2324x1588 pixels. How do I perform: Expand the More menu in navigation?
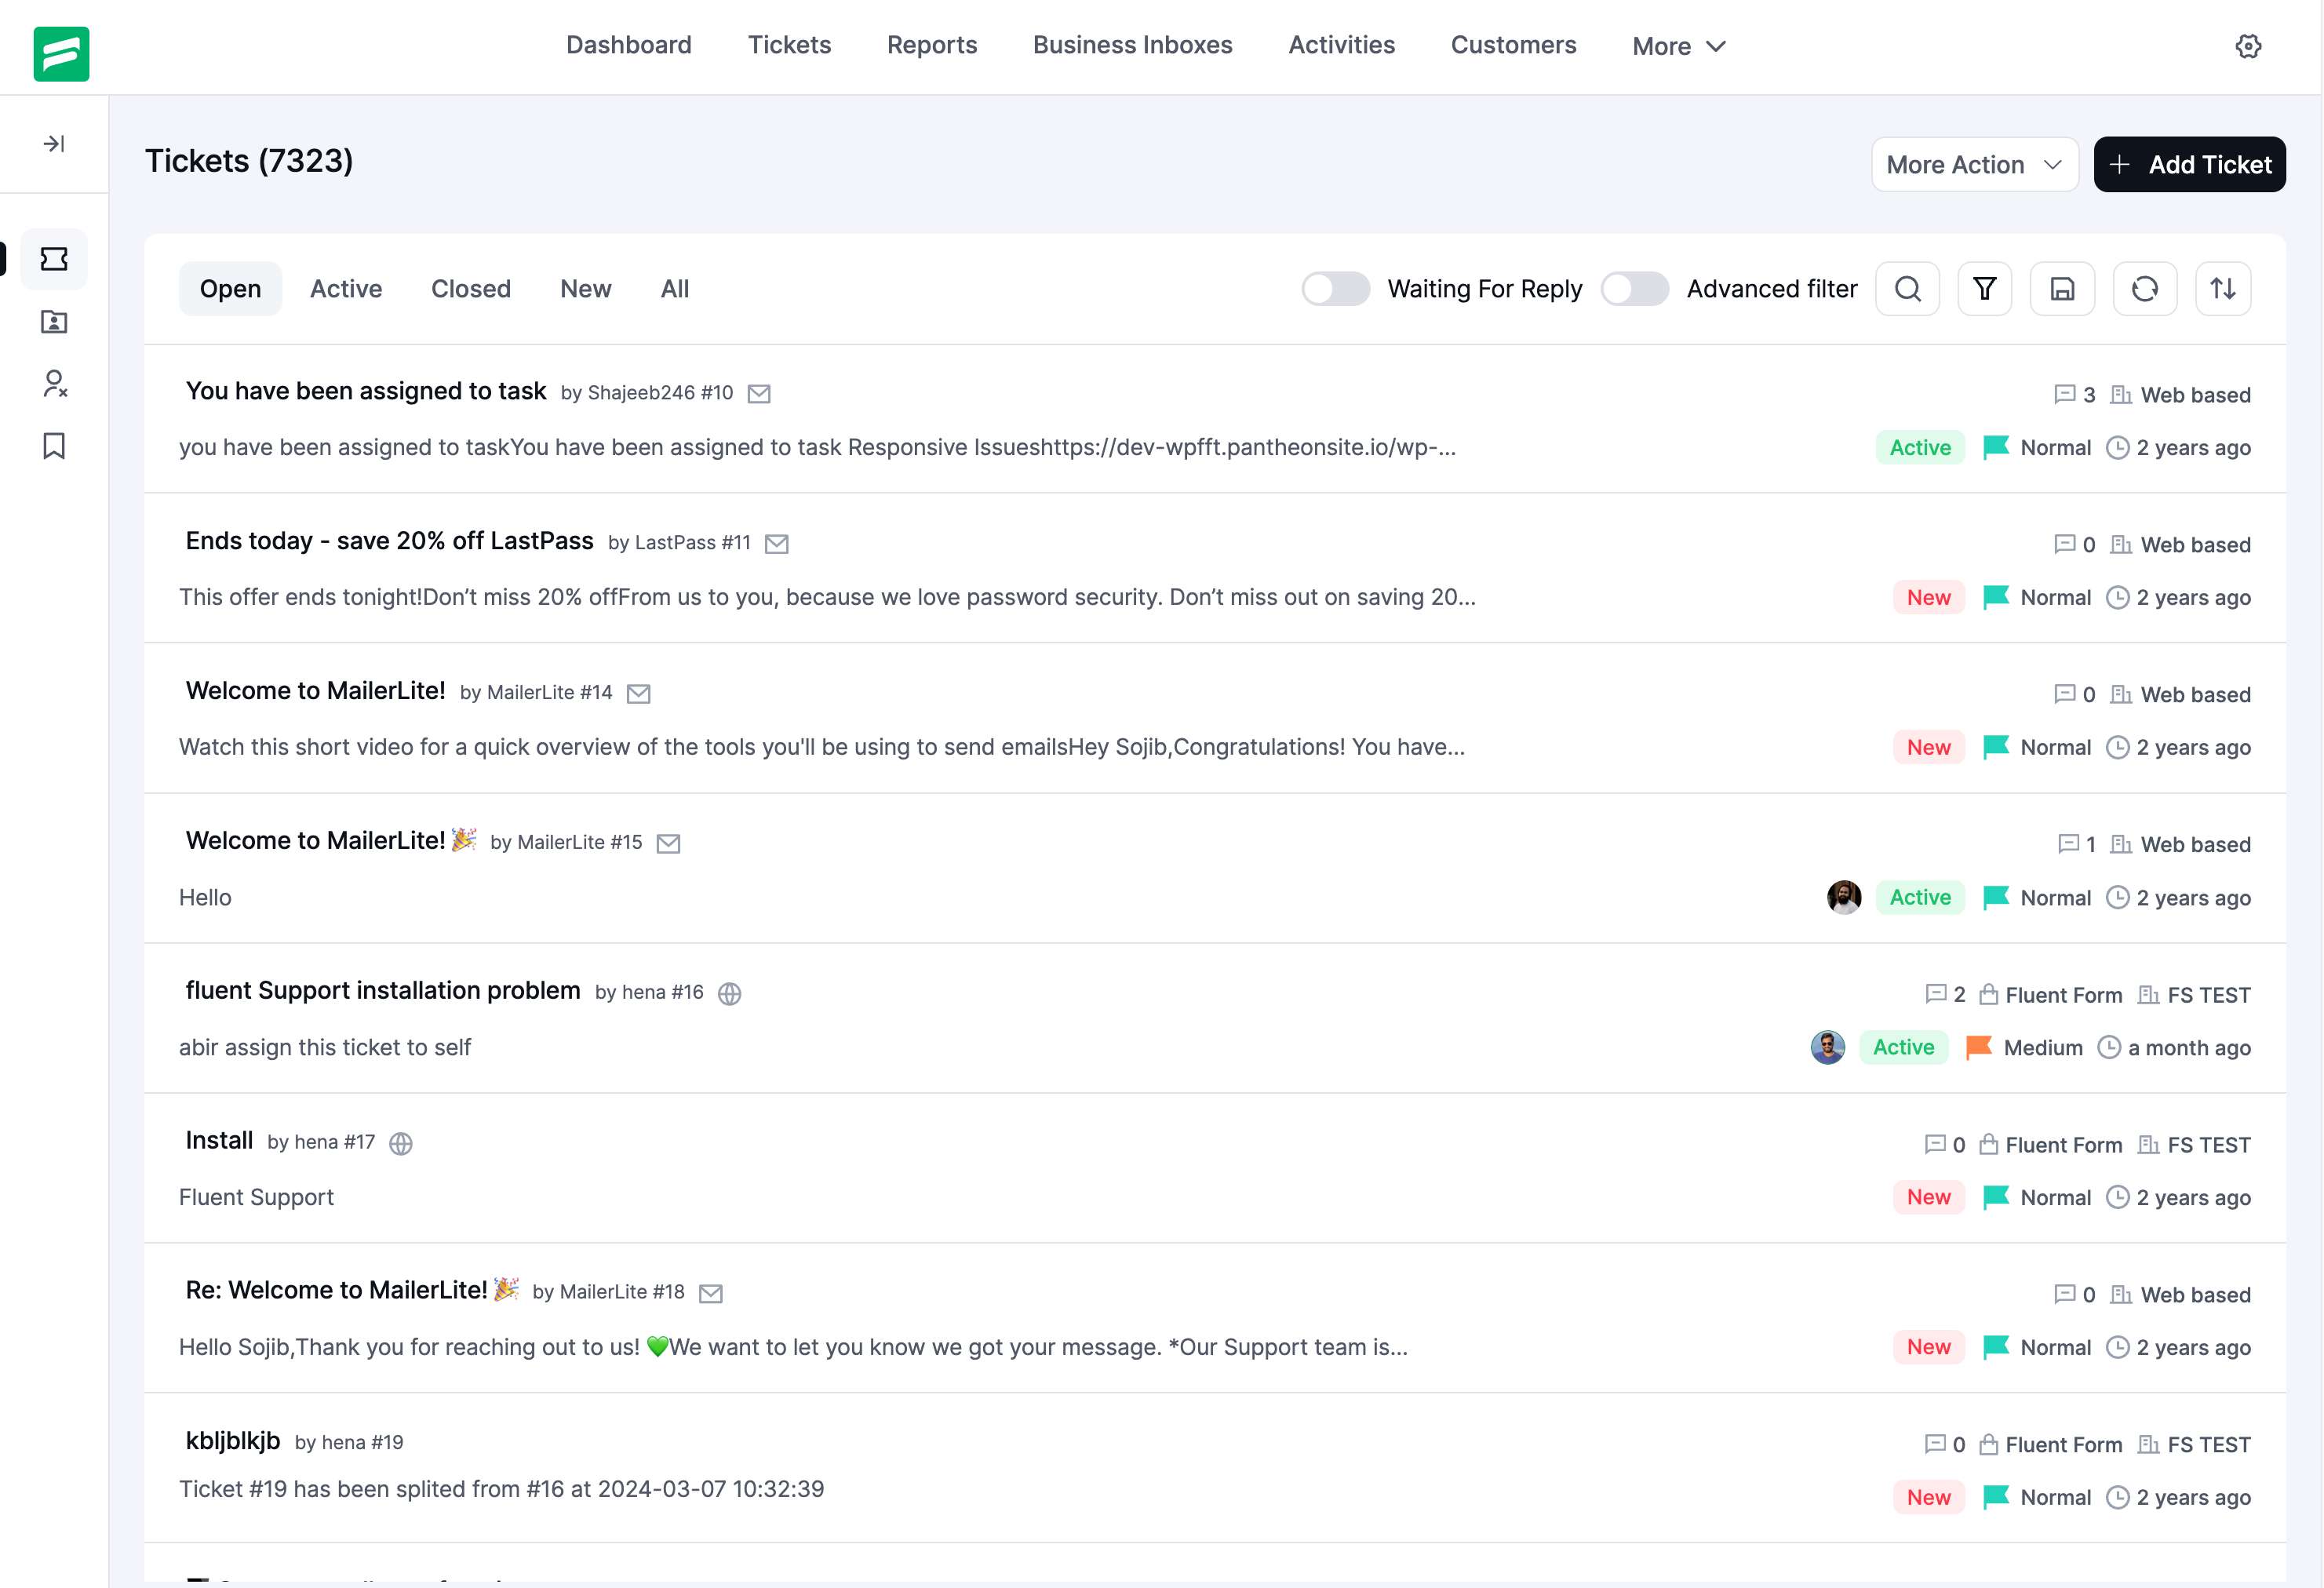pyautogui.click(x=1678, y=46)
